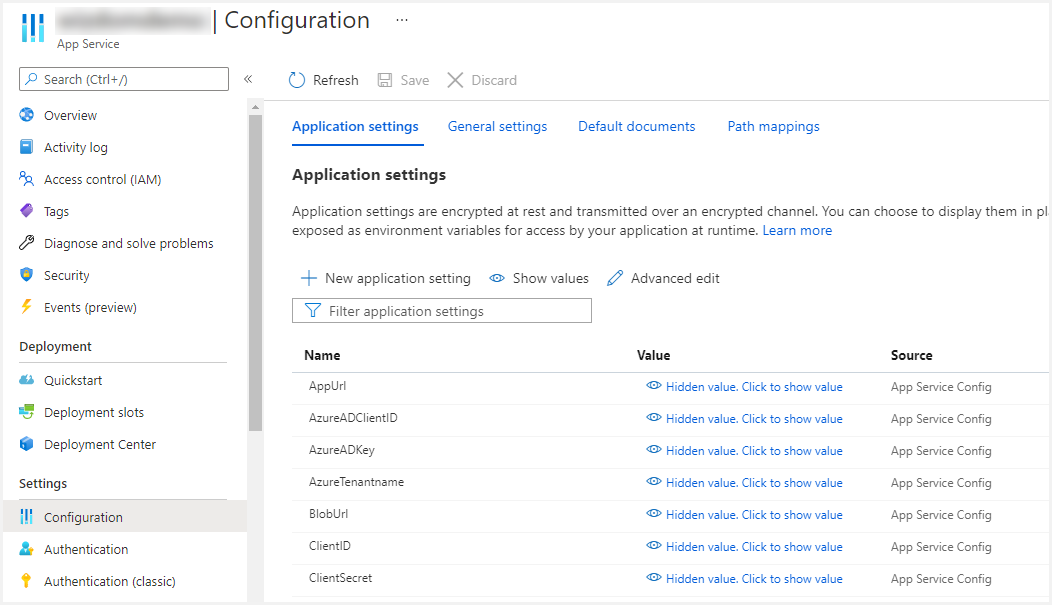Sort by the Name column header
Screen dimensions: 1052x605
[322, 355]
